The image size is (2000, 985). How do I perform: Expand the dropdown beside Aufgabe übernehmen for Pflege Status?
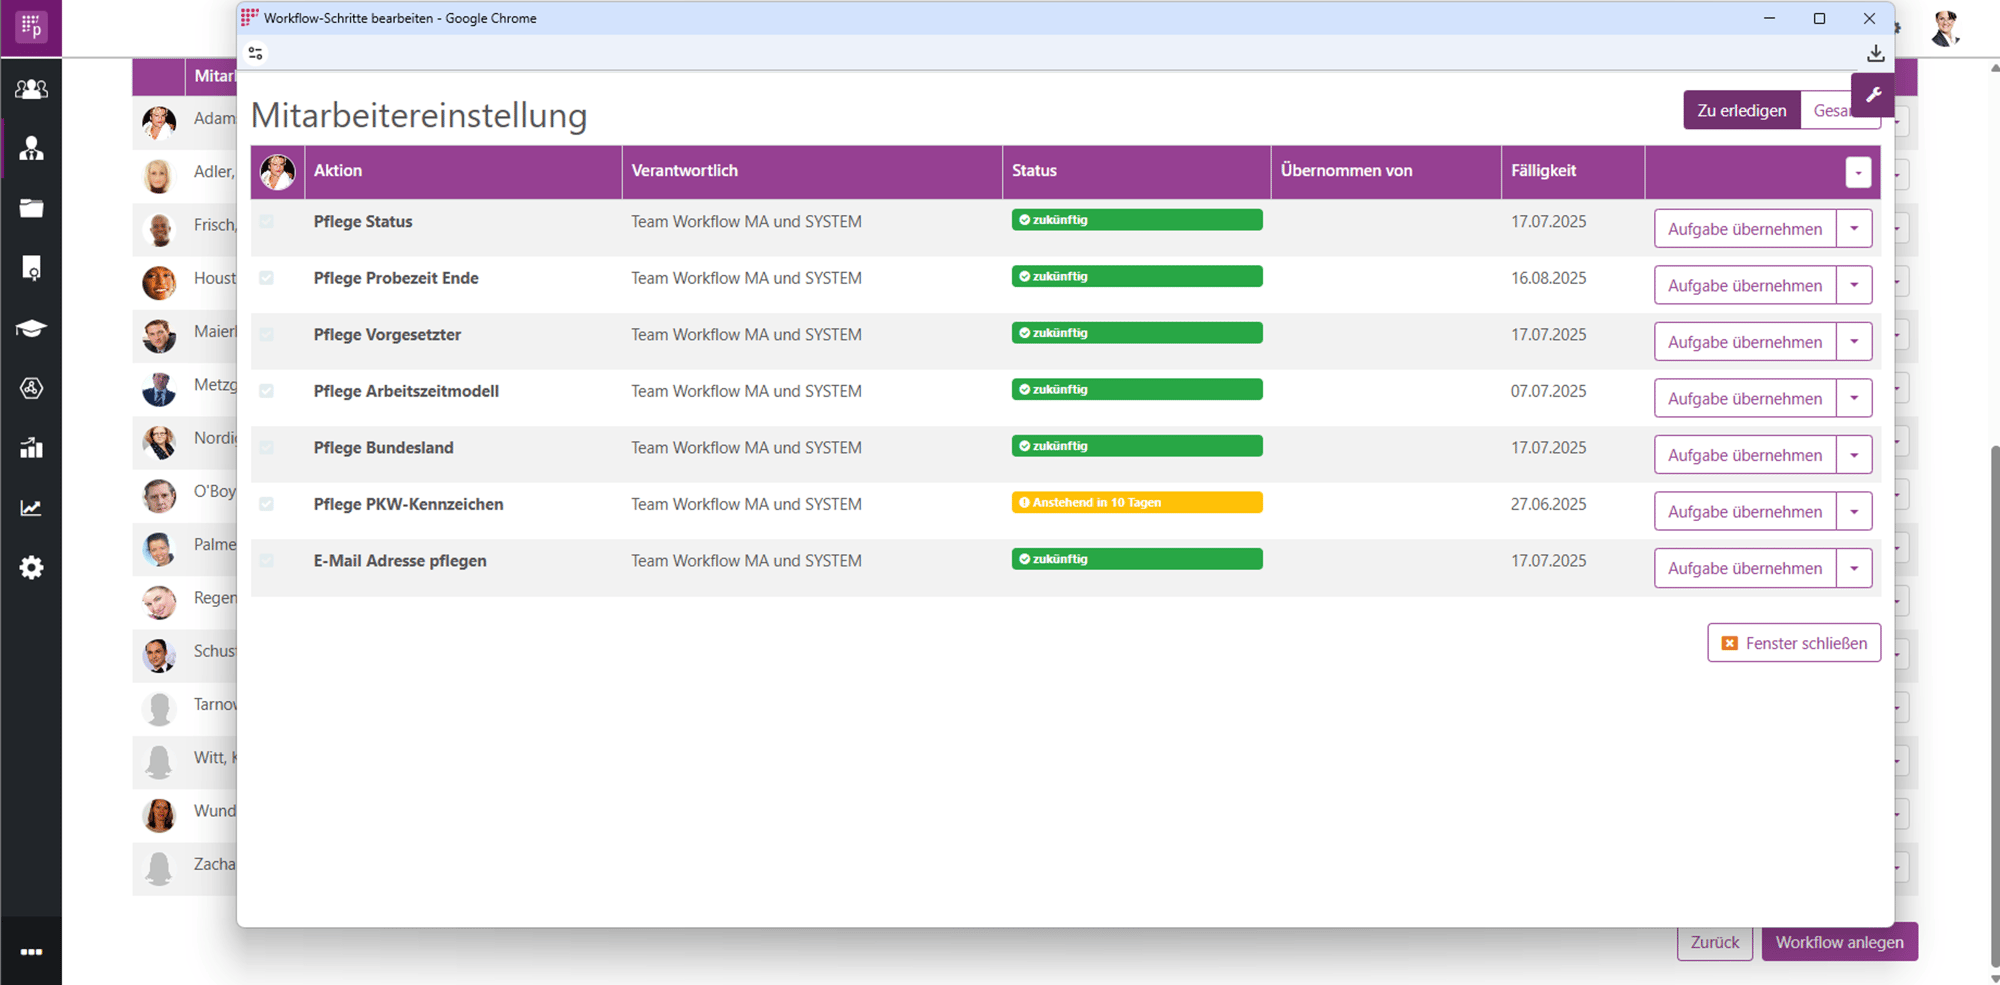point(1855,228)
